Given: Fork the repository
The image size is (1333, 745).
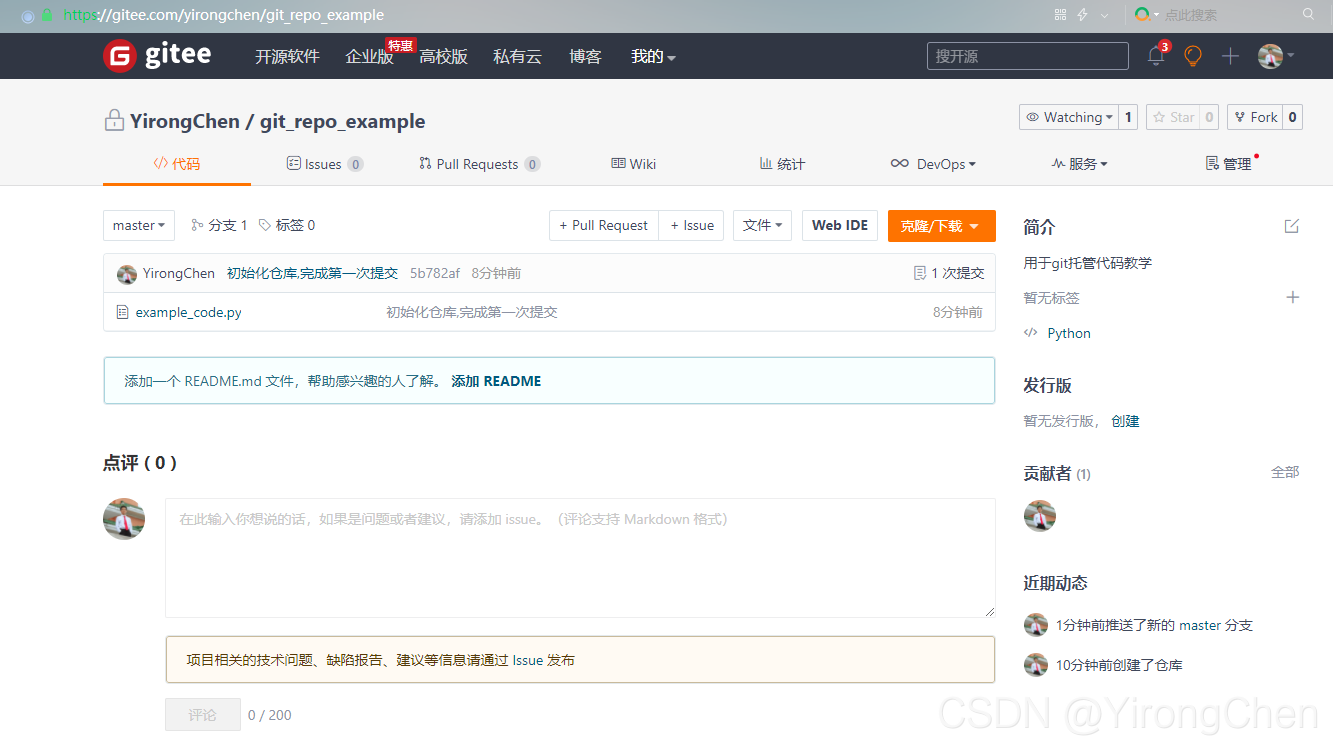Looking at the screenshot, I should coord(1255,117).
